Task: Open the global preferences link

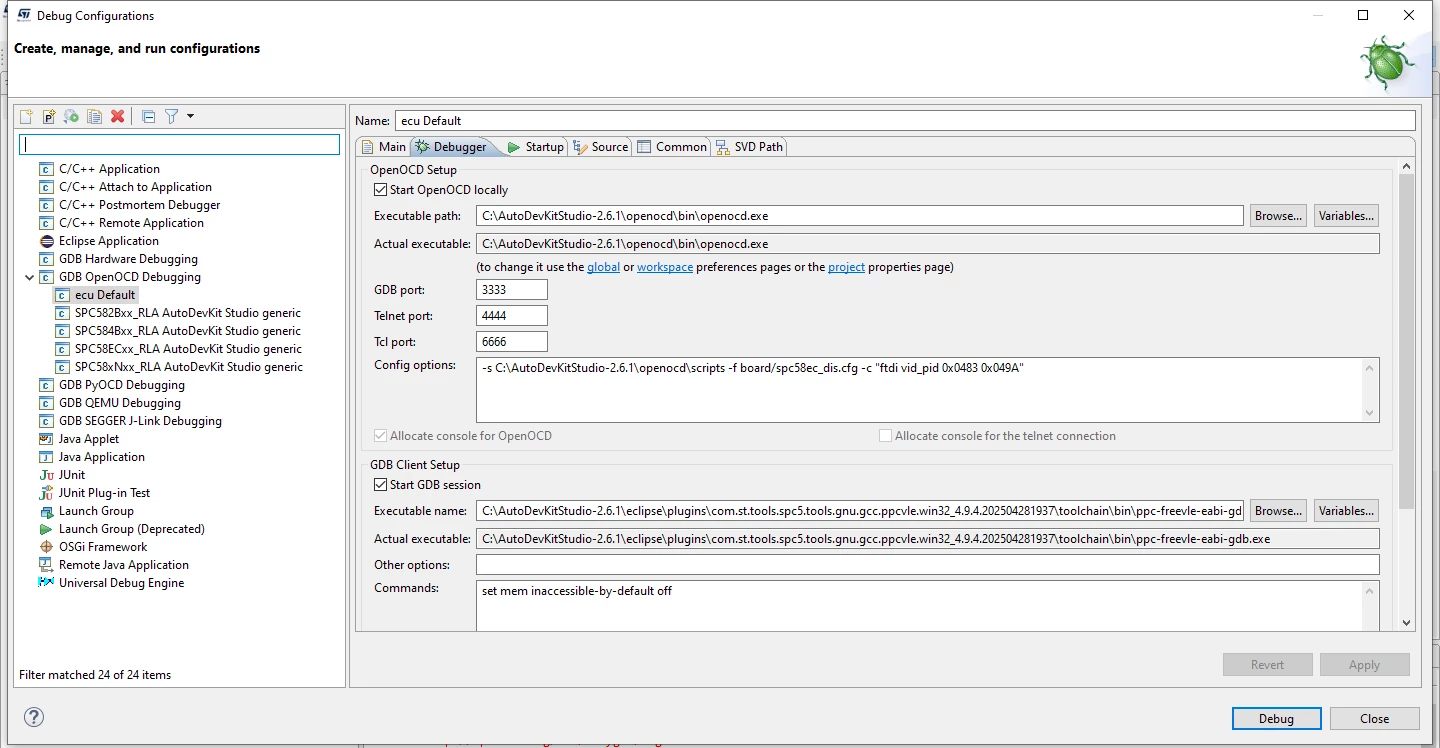Action: [603, 267]
